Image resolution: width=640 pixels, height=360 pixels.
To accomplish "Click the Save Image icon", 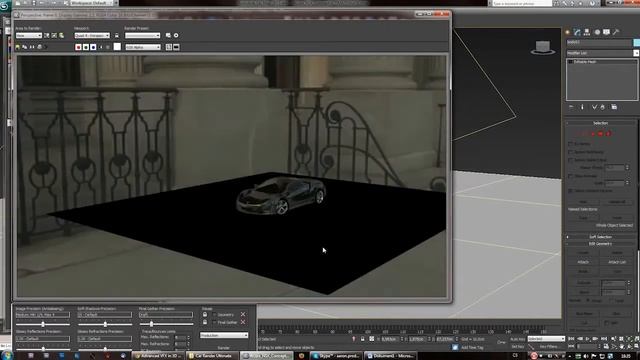I will point(18,47).
